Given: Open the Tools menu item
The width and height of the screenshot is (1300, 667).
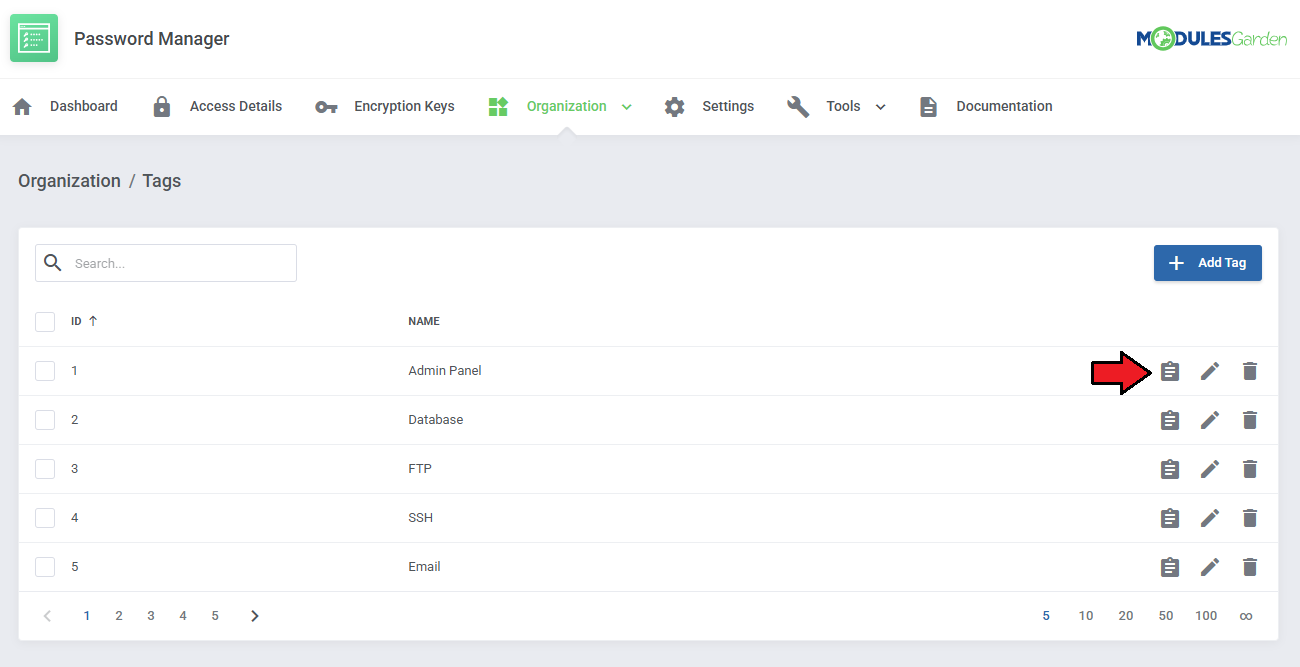Looking at the screenshot, I should 843,106.
